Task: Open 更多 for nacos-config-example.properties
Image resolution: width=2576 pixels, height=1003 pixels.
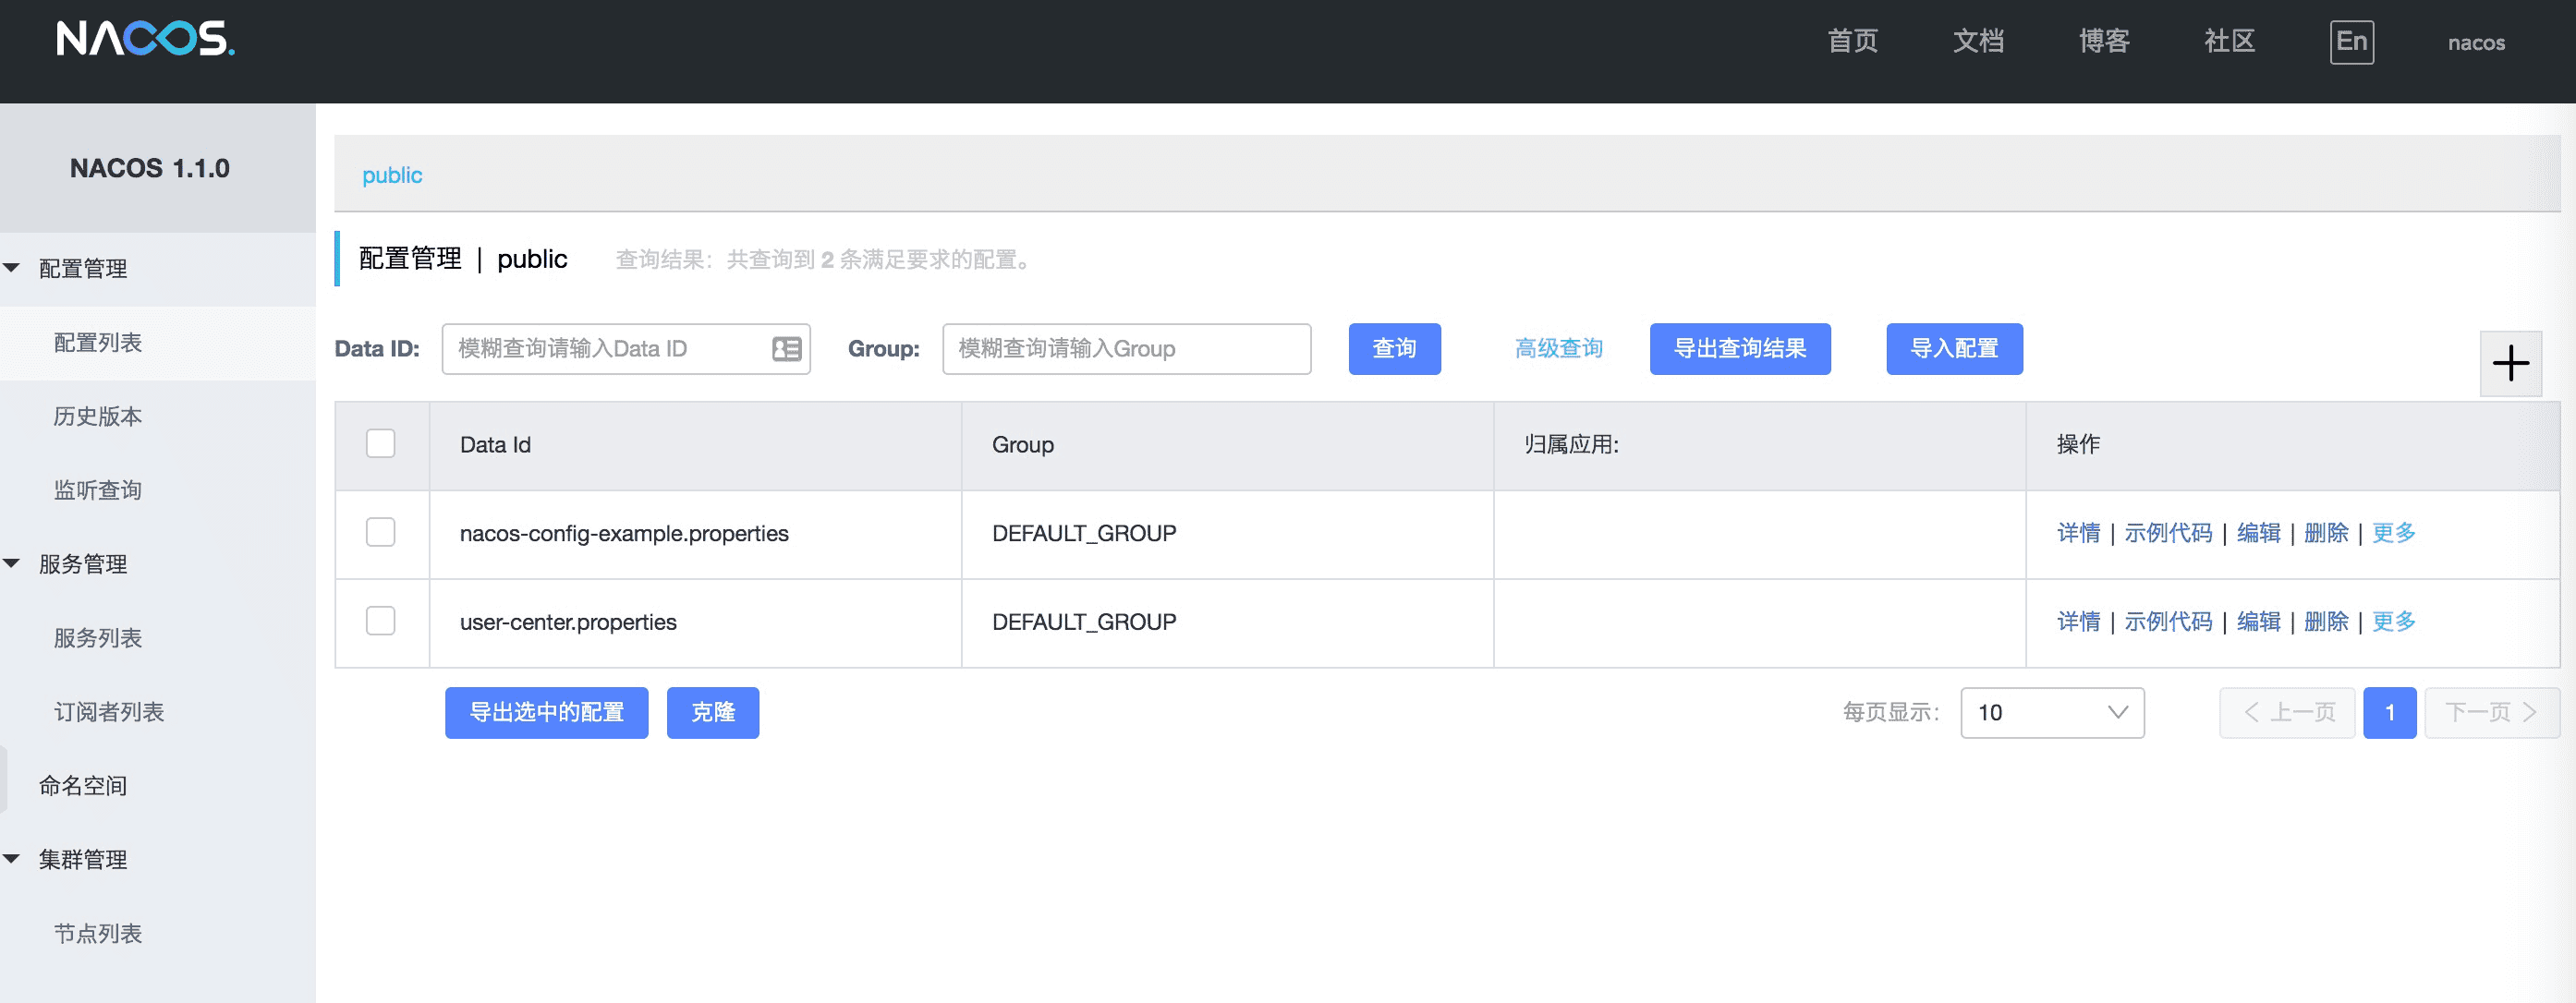Action: [2393, 533]
